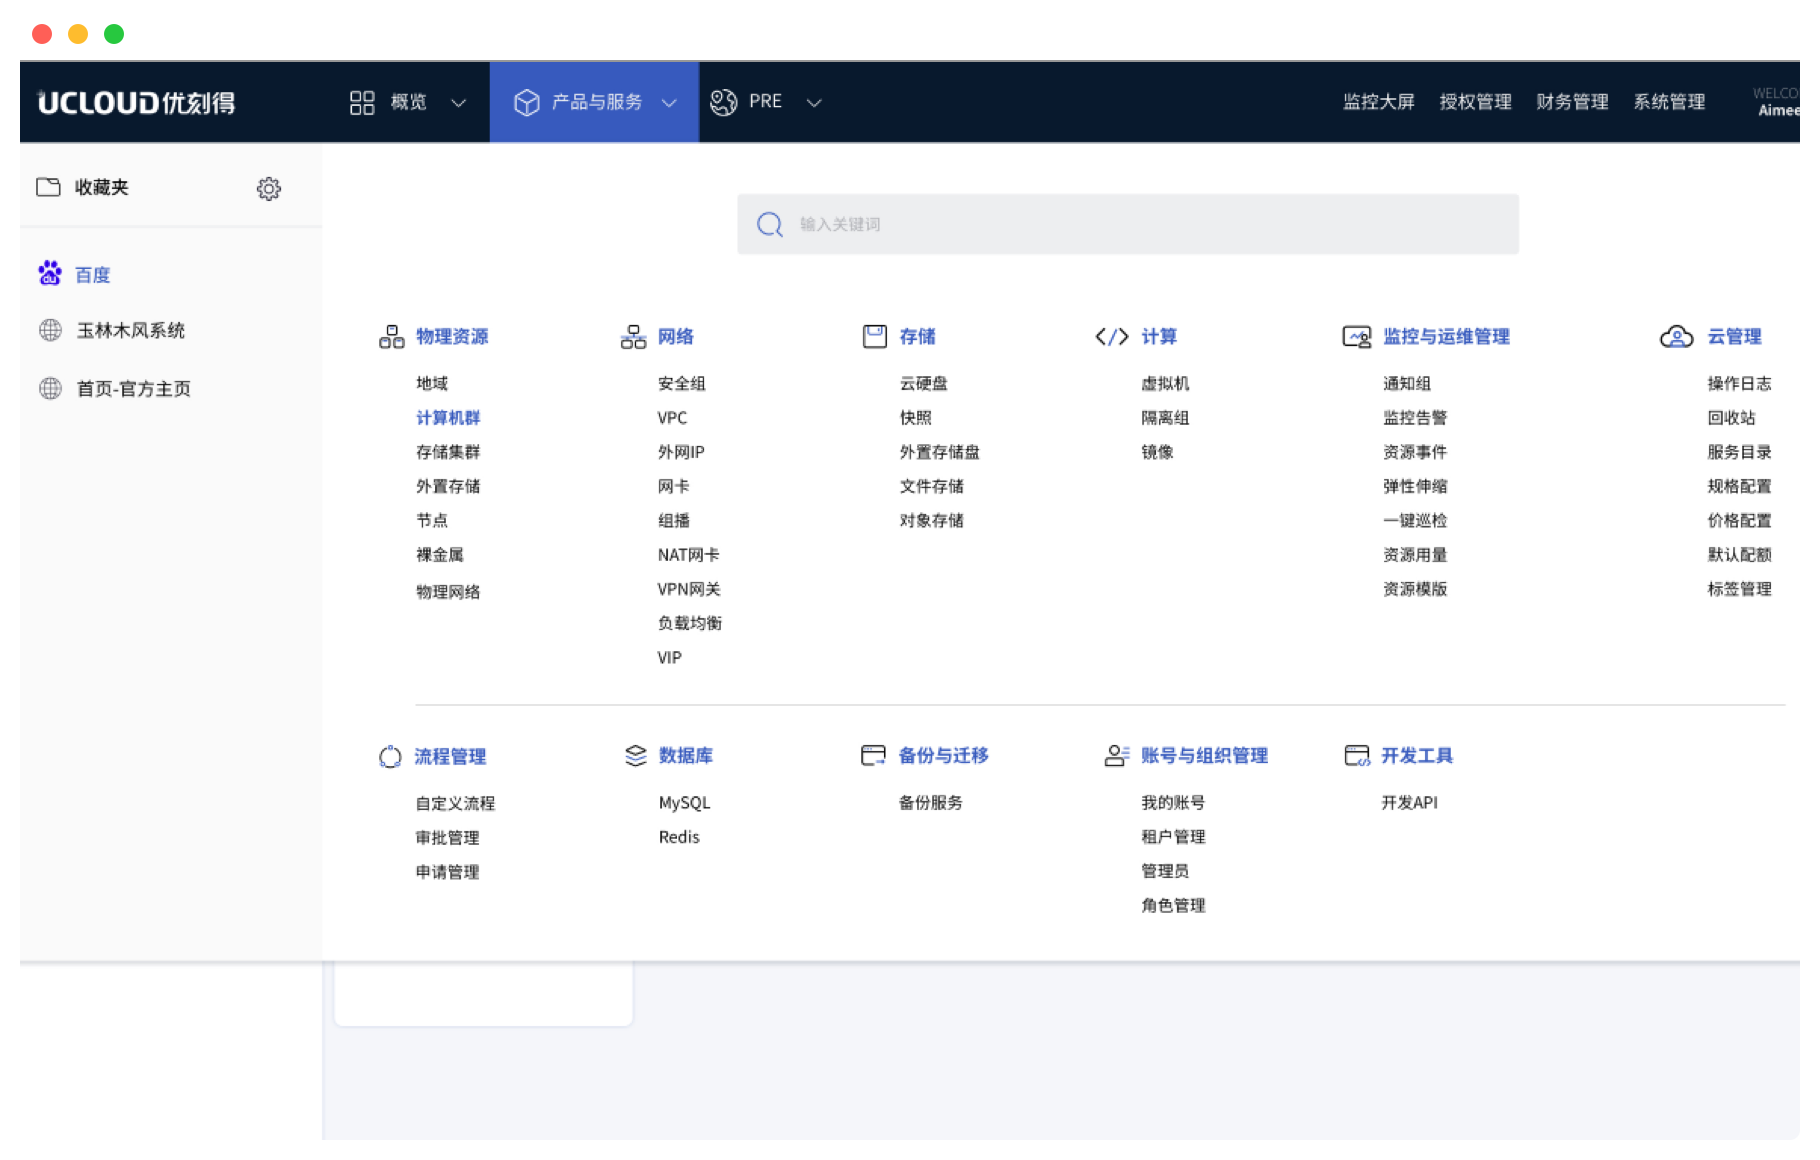Click the 产品与服务 cube icon

tap(527, 102)
